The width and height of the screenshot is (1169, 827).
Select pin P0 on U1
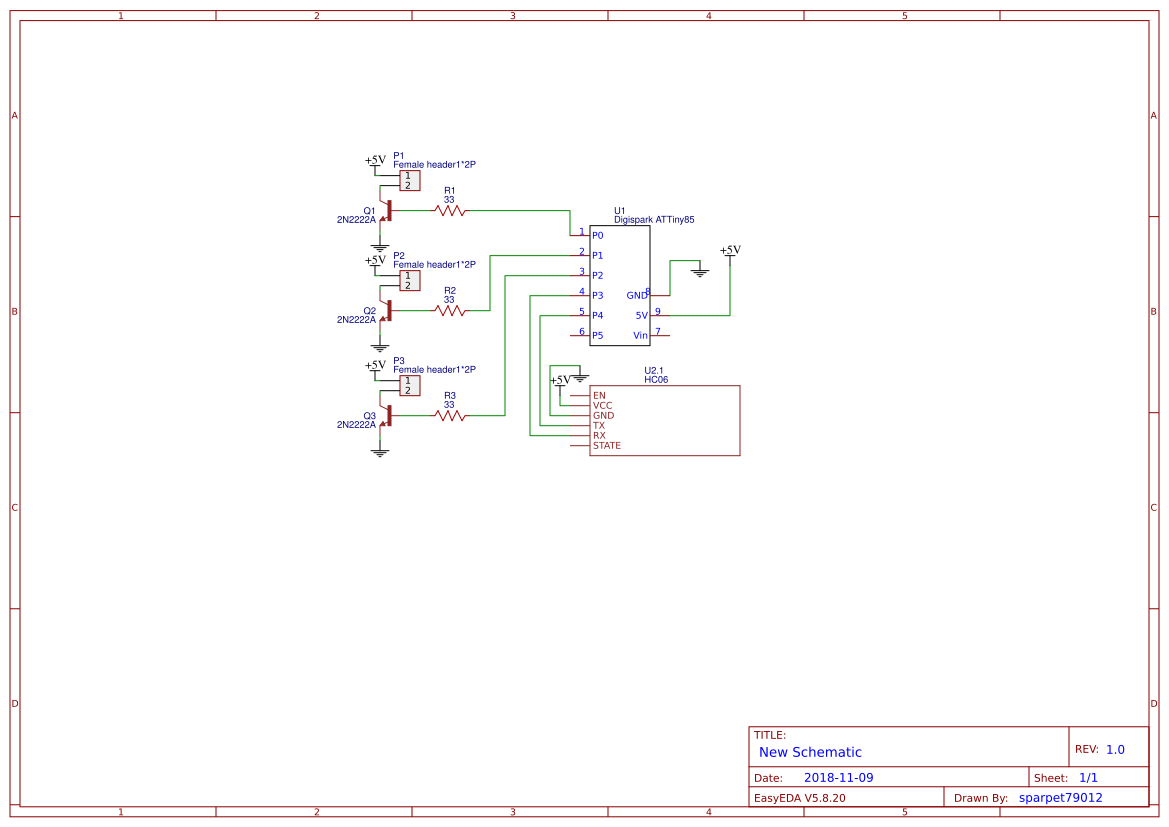[597, 235]
